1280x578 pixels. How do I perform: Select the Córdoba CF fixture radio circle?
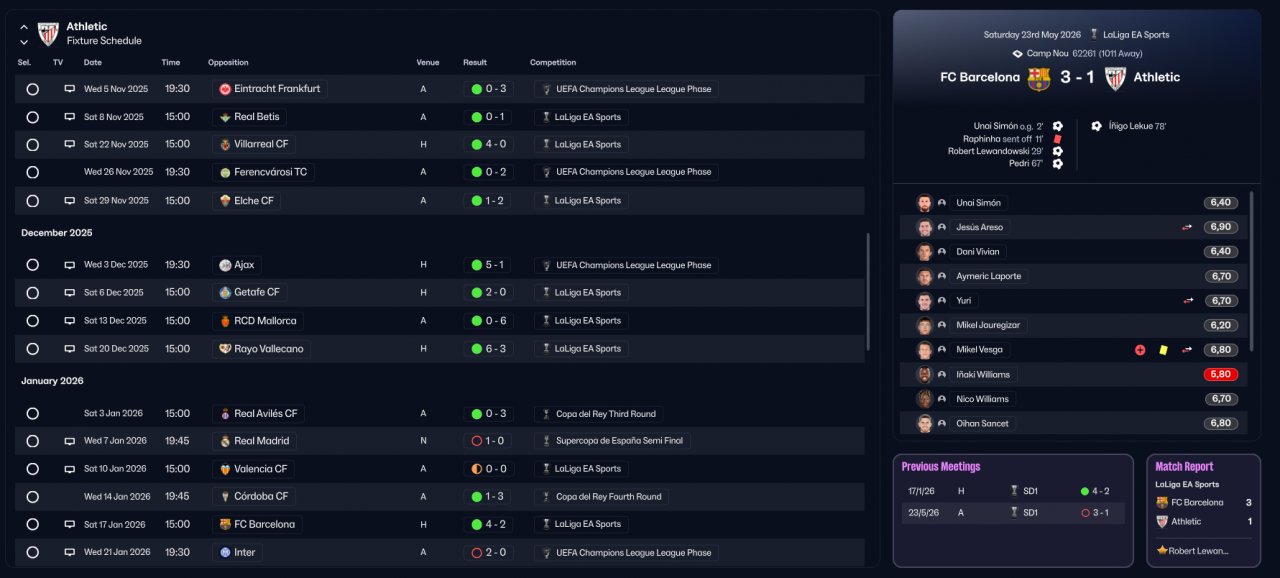pyautogui.click(x=32, y=497)
